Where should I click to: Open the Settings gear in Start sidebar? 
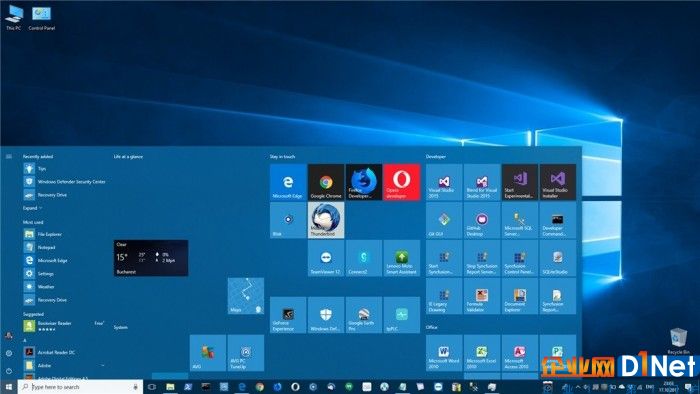[8, 353]
